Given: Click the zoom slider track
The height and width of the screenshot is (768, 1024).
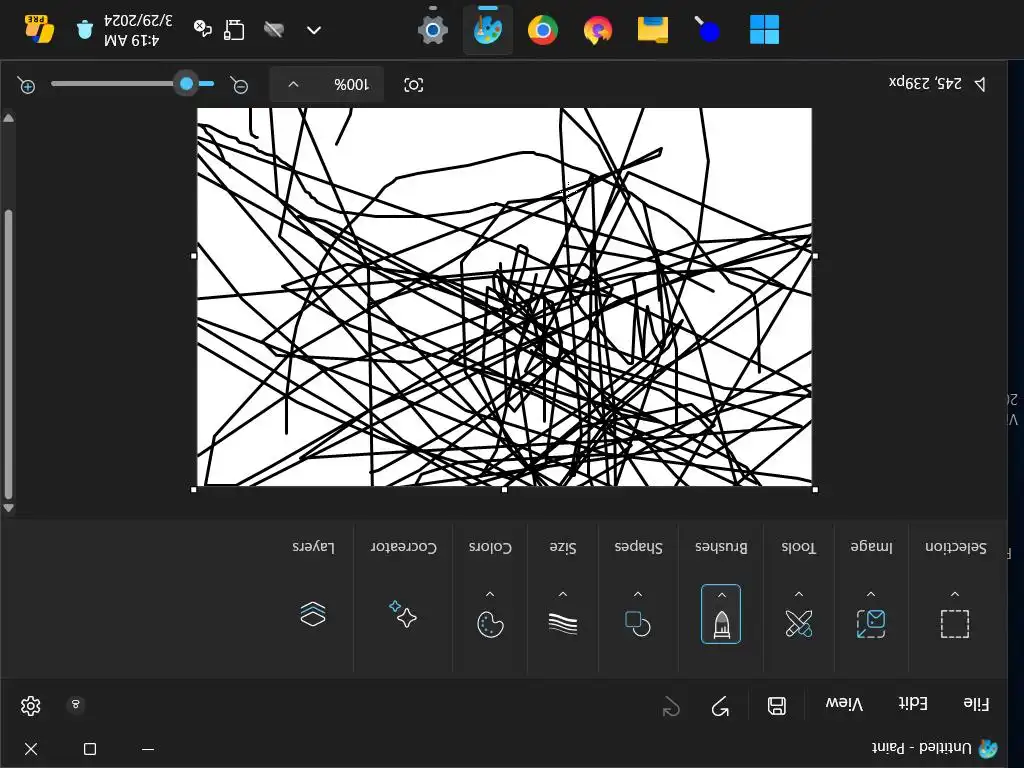Looking at the screenshot, I should coord(133,84).
